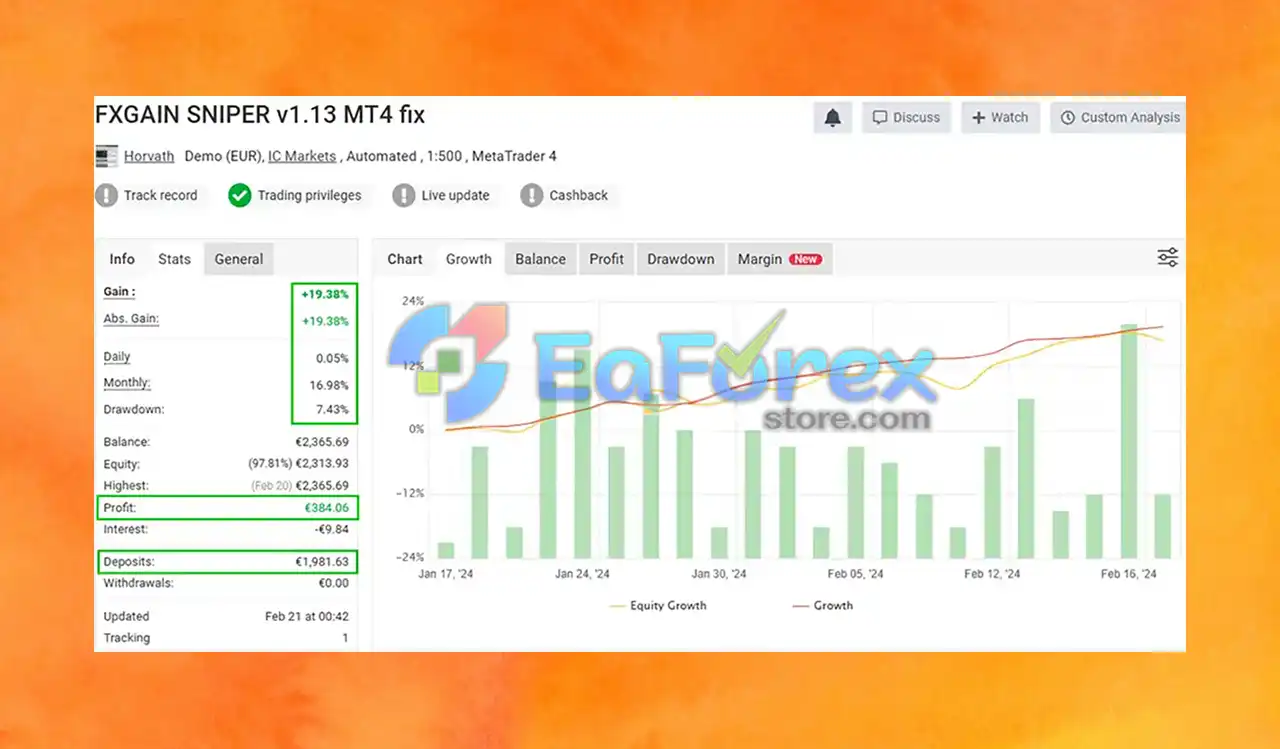
Task: Switch to the Stats tab
Action: (174, 259)
